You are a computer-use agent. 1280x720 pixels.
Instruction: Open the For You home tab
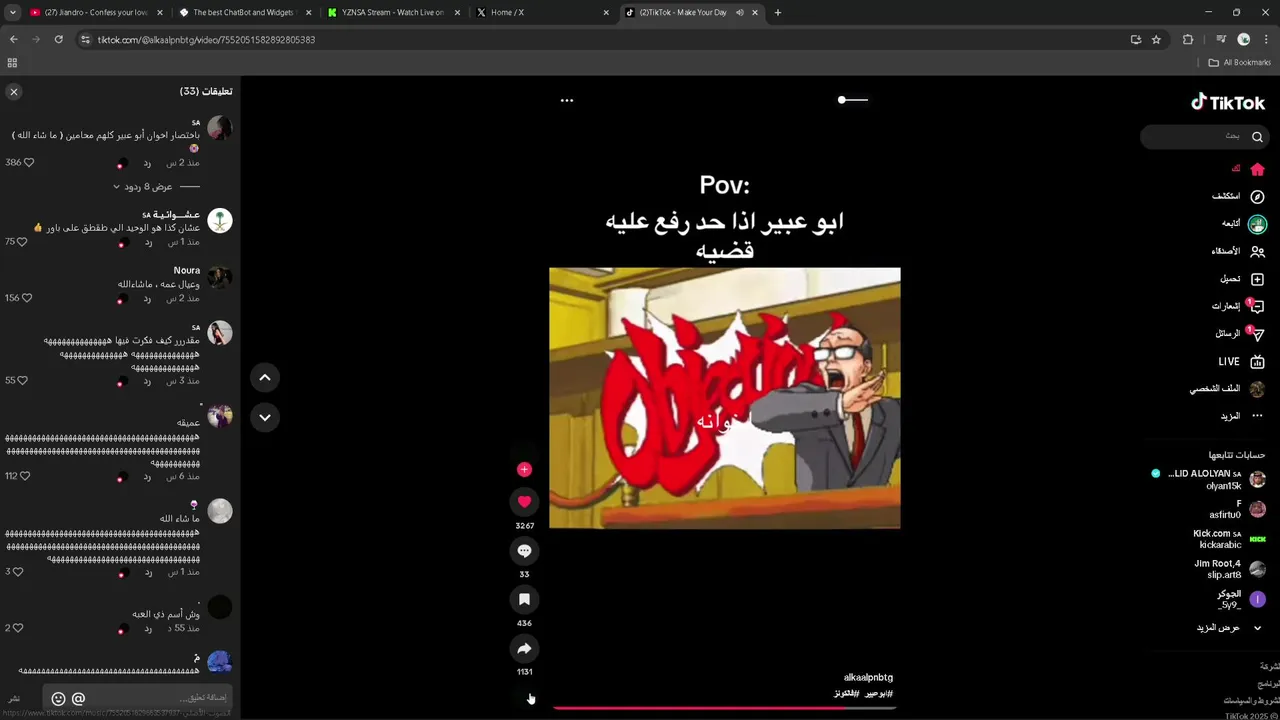coord(1249,169)
